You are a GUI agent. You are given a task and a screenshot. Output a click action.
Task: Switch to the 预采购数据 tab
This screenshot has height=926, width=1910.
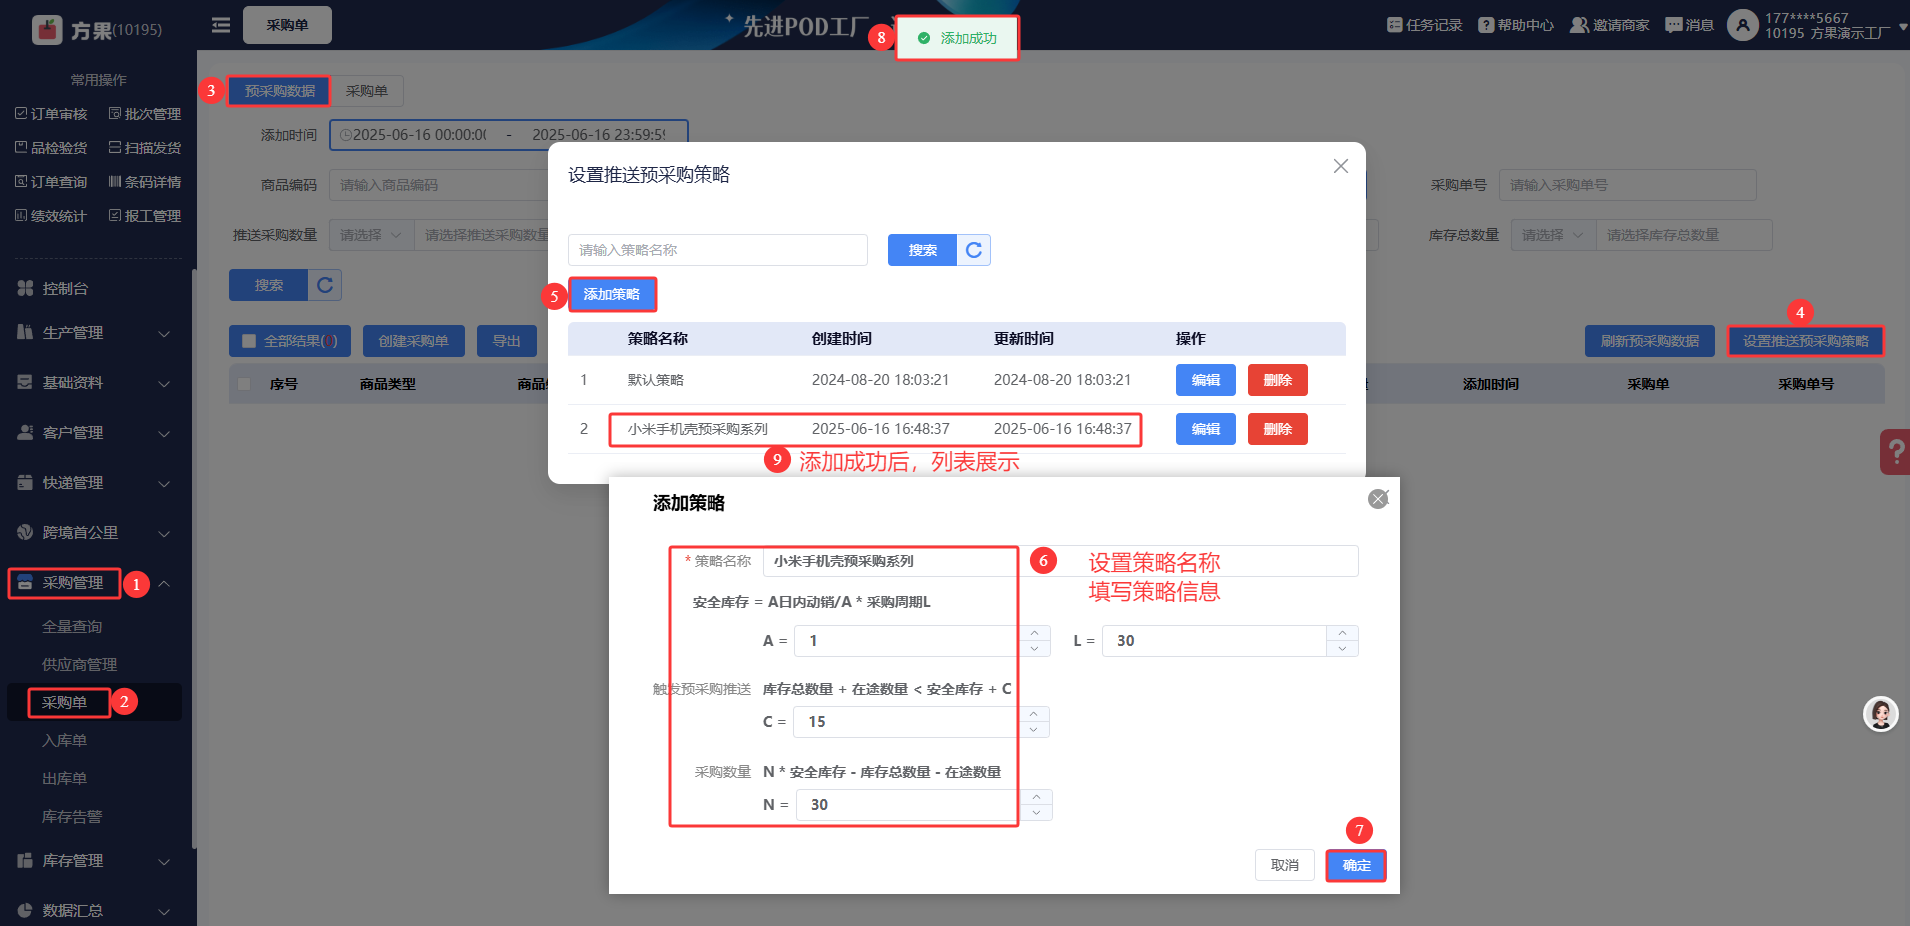click(279, 91)
